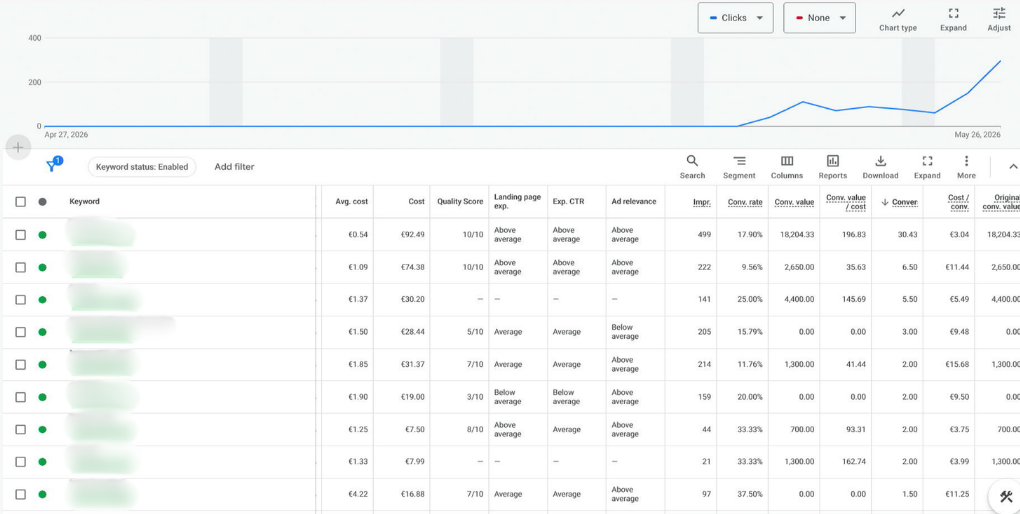
Task: Click the blue filter funnel icon
Action: 52,166
